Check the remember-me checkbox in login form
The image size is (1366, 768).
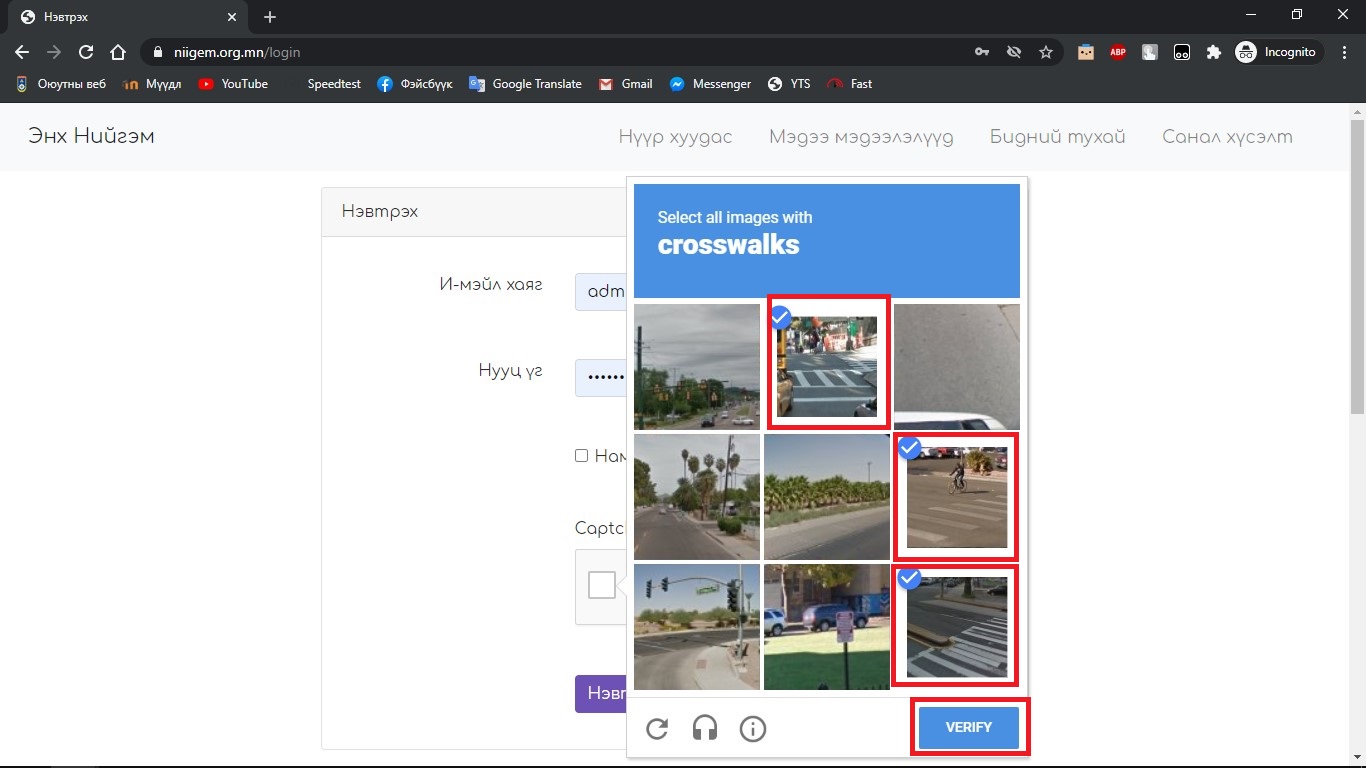pos(581,456)
